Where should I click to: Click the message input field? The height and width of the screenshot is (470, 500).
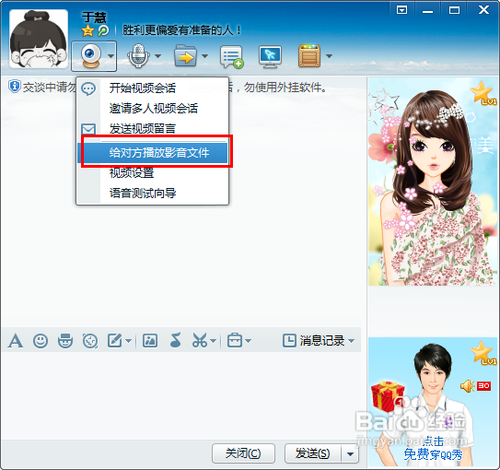click(181, 395)
